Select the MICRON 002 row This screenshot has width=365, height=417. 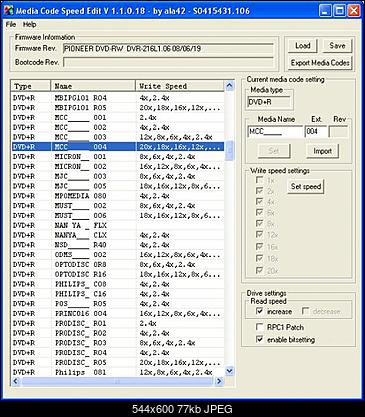coord(118,166)
